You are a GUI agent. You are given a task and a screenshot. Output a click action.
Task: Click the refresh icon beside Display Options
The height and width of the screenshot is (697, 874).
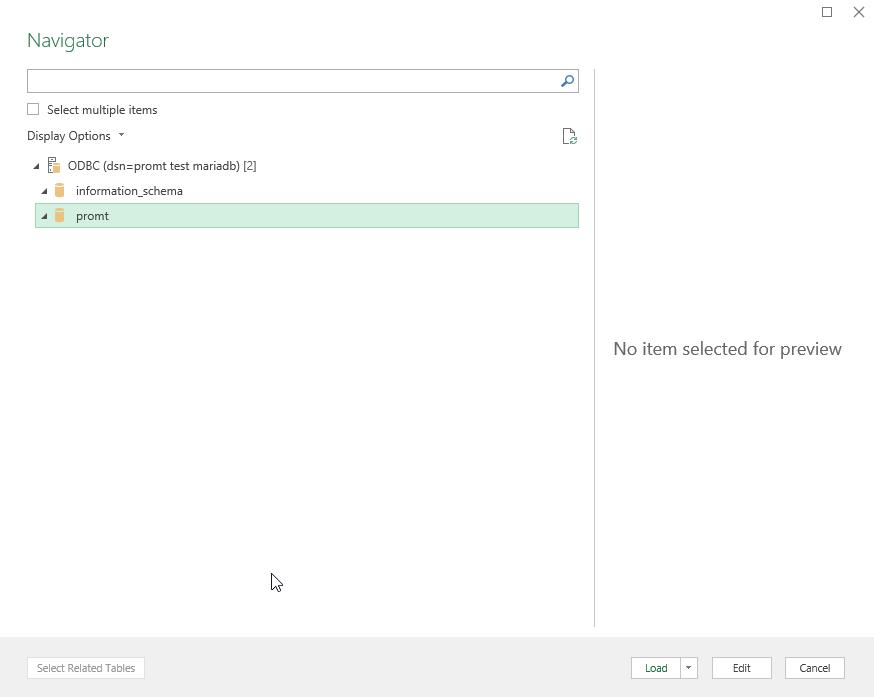569,137
